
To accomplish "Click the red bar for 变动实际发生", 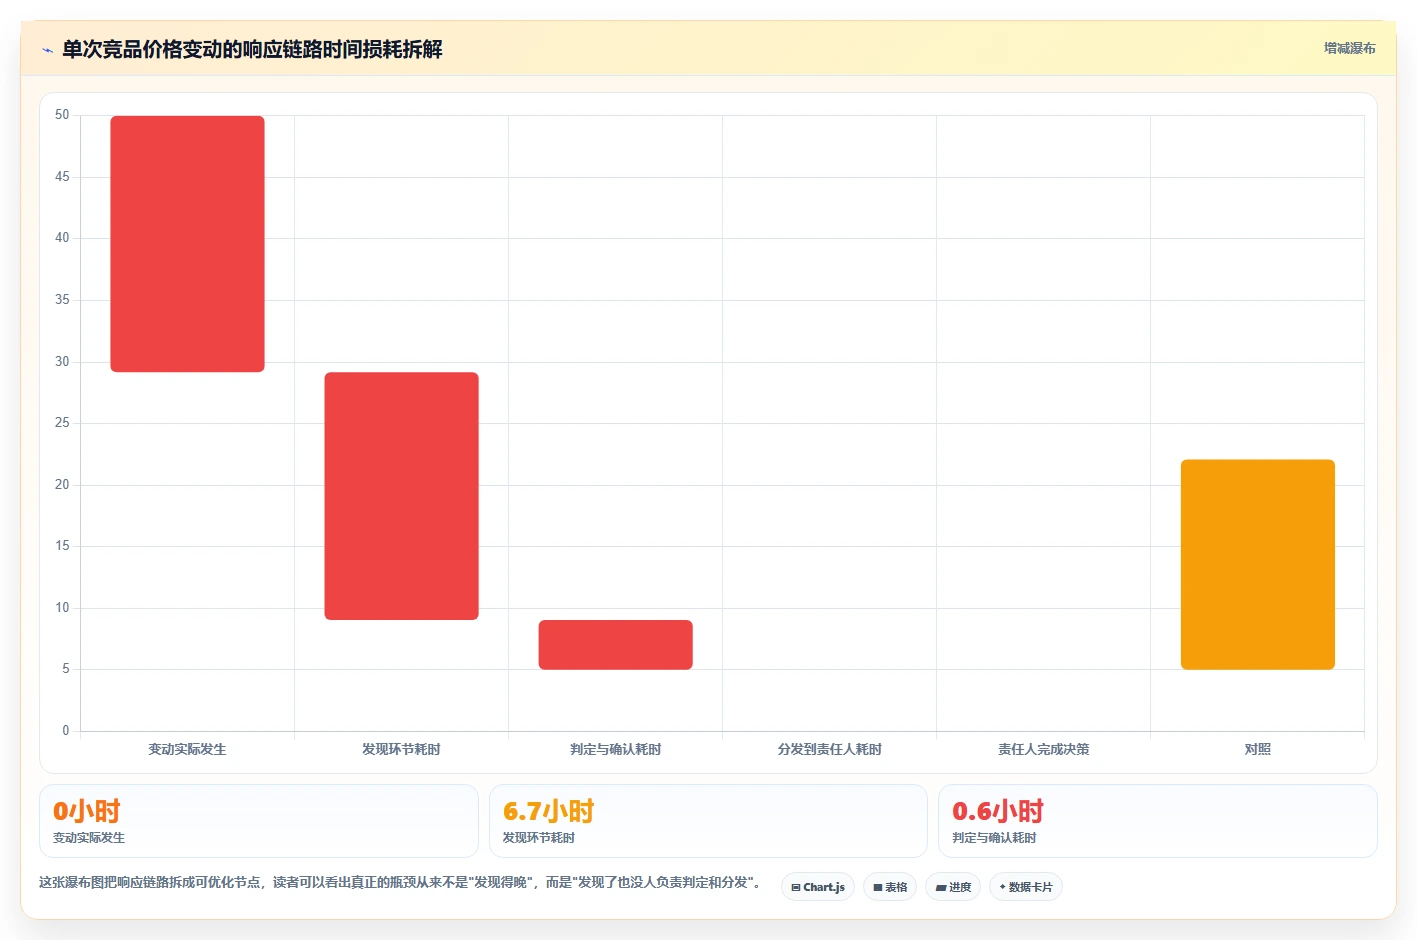I will (x=187, y=244).
